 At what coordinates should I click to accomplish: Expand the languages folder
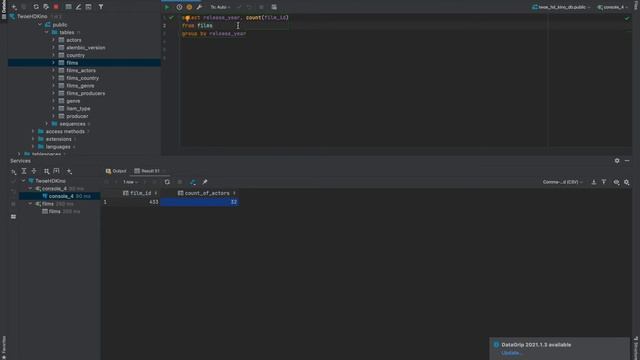(33, 147)
